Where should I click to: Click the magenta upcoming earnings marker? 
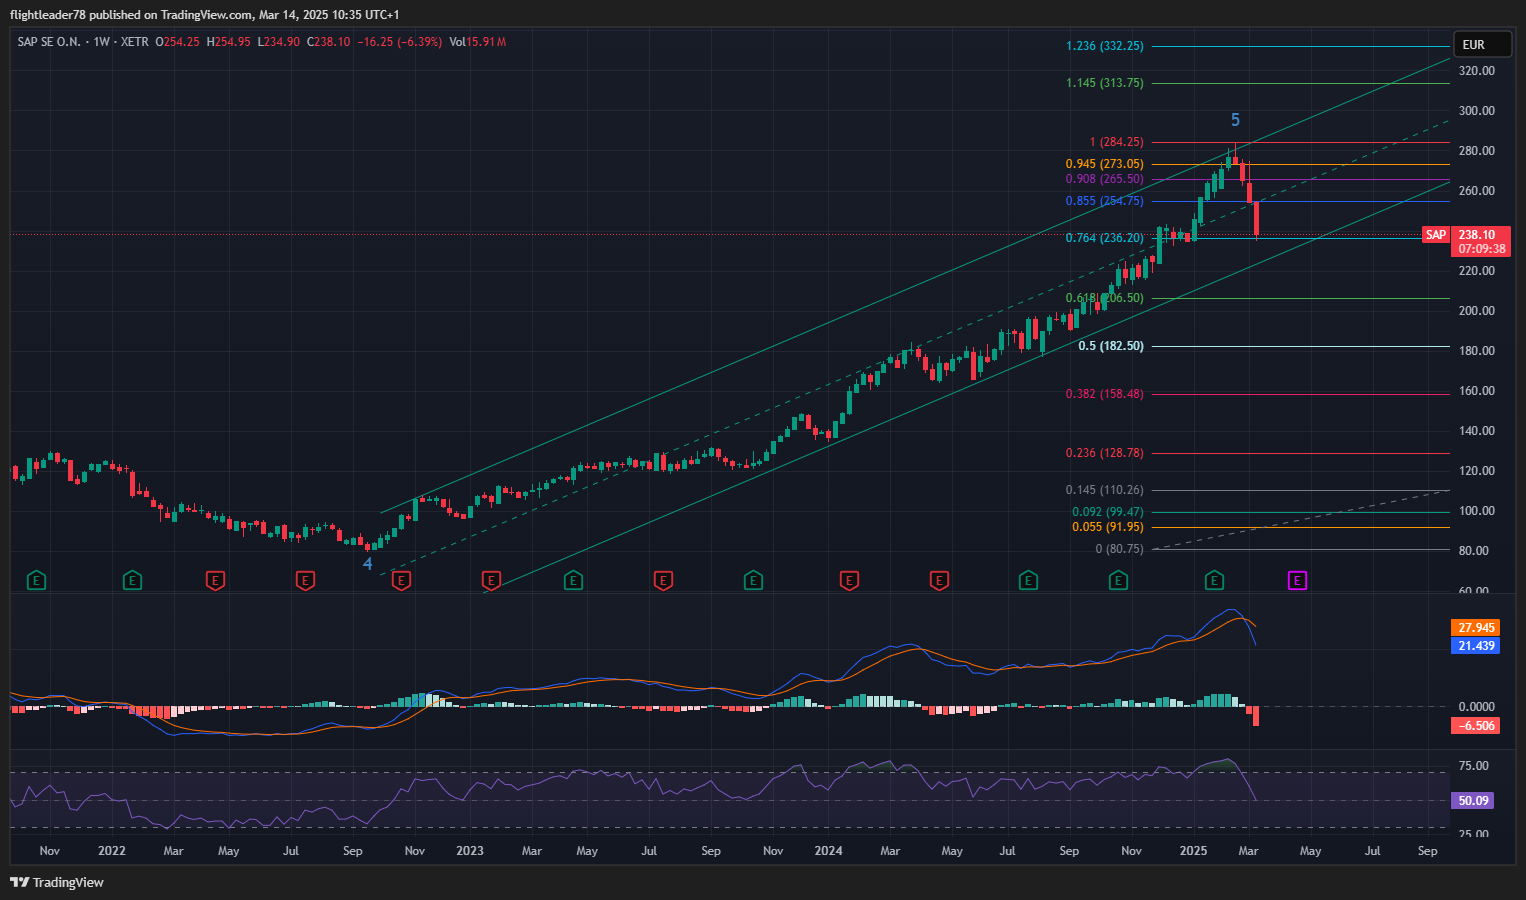pos(1297,580)
